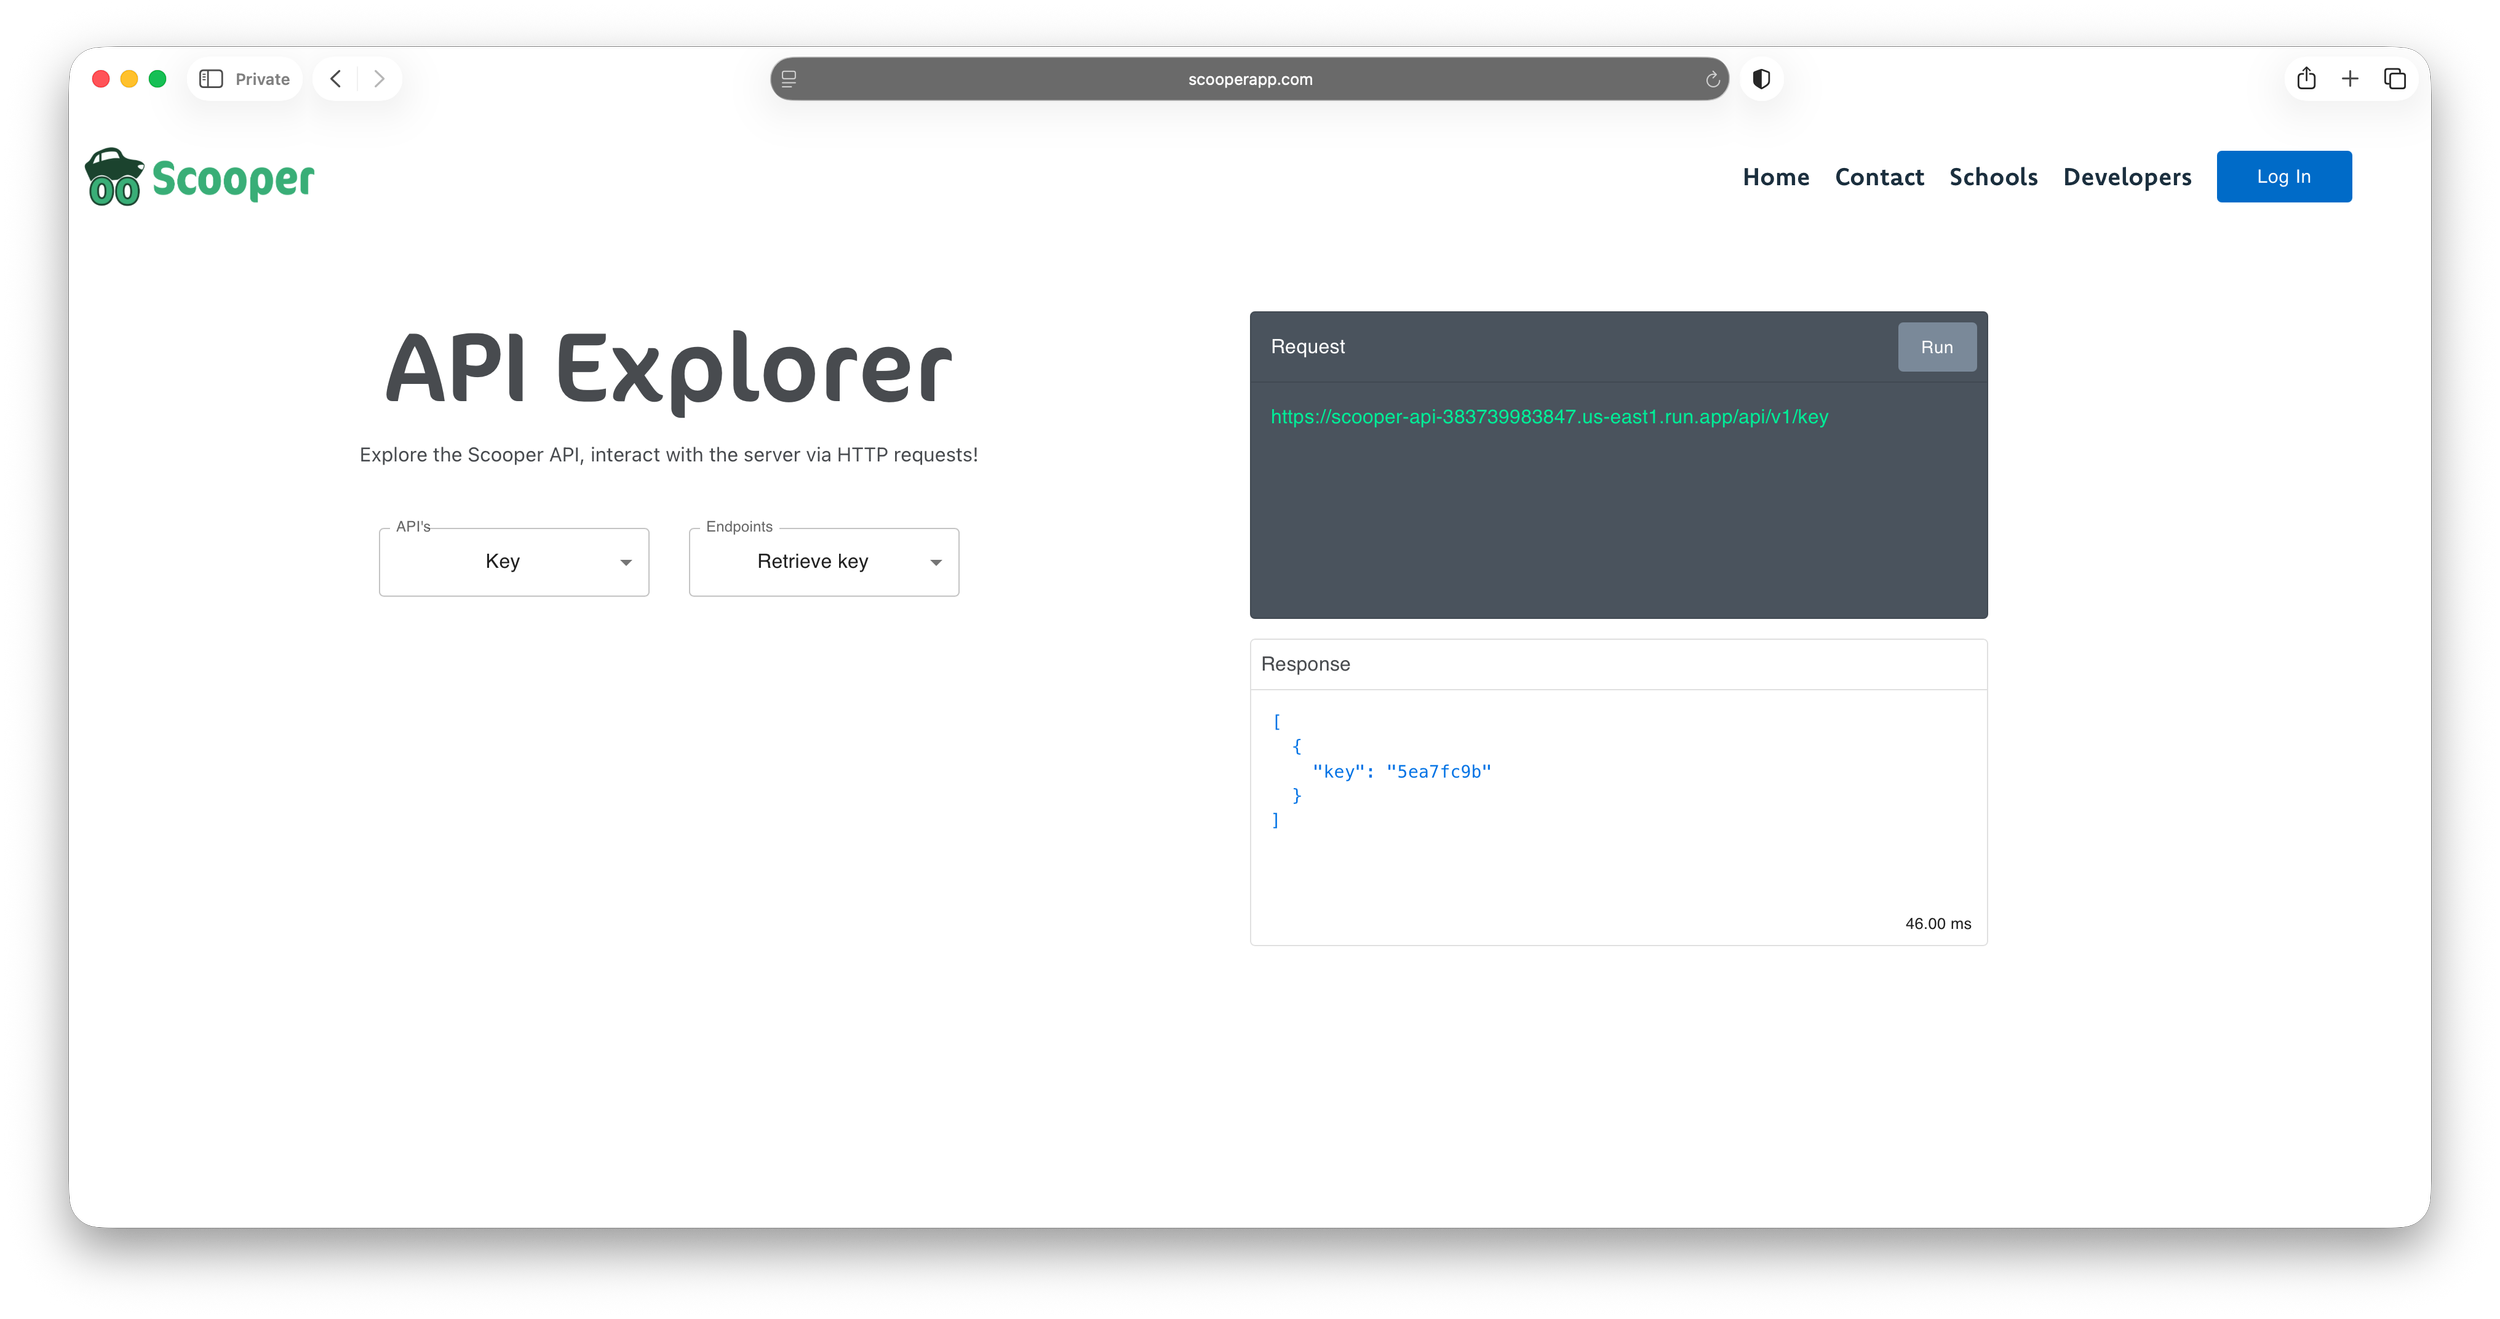Reload the page using the refresh icon

(x=1712, y=79)
